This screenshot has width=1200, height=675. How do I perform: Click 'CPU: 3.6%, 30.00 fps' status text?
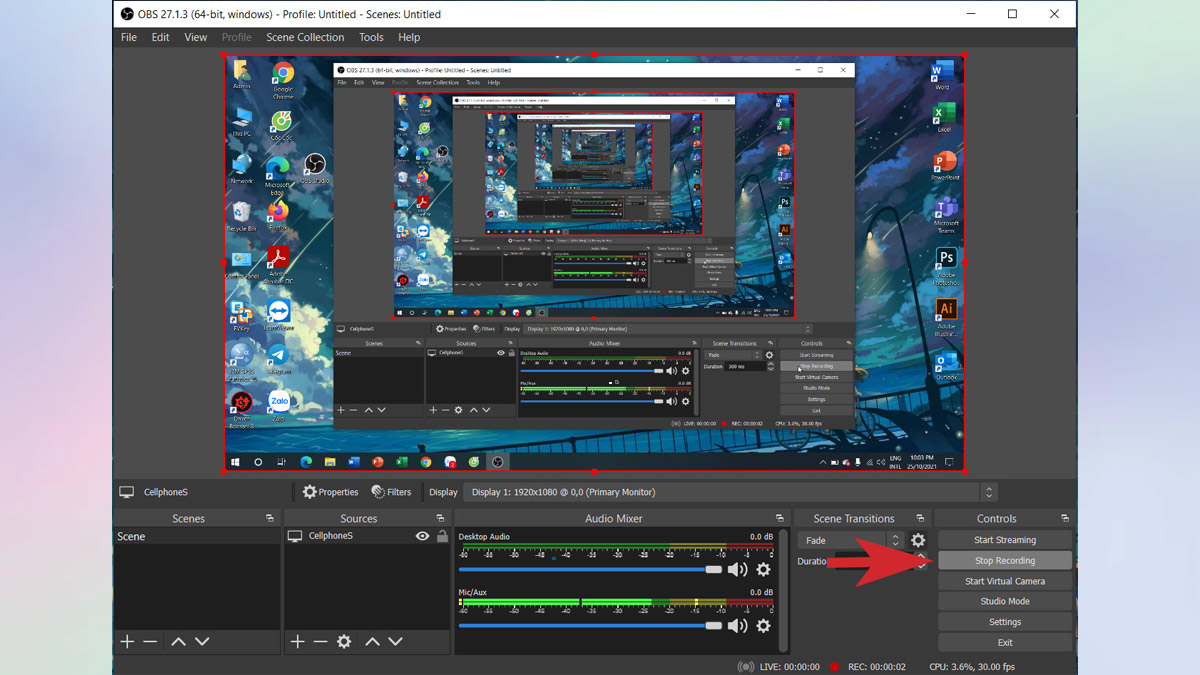972,666
